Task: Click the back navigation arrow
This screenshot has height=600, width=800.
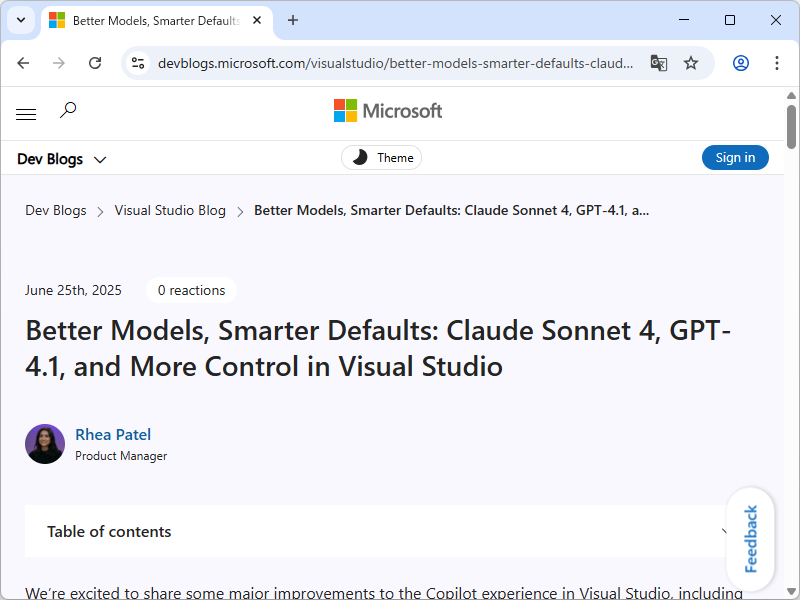Action: (x=23, y=62)
